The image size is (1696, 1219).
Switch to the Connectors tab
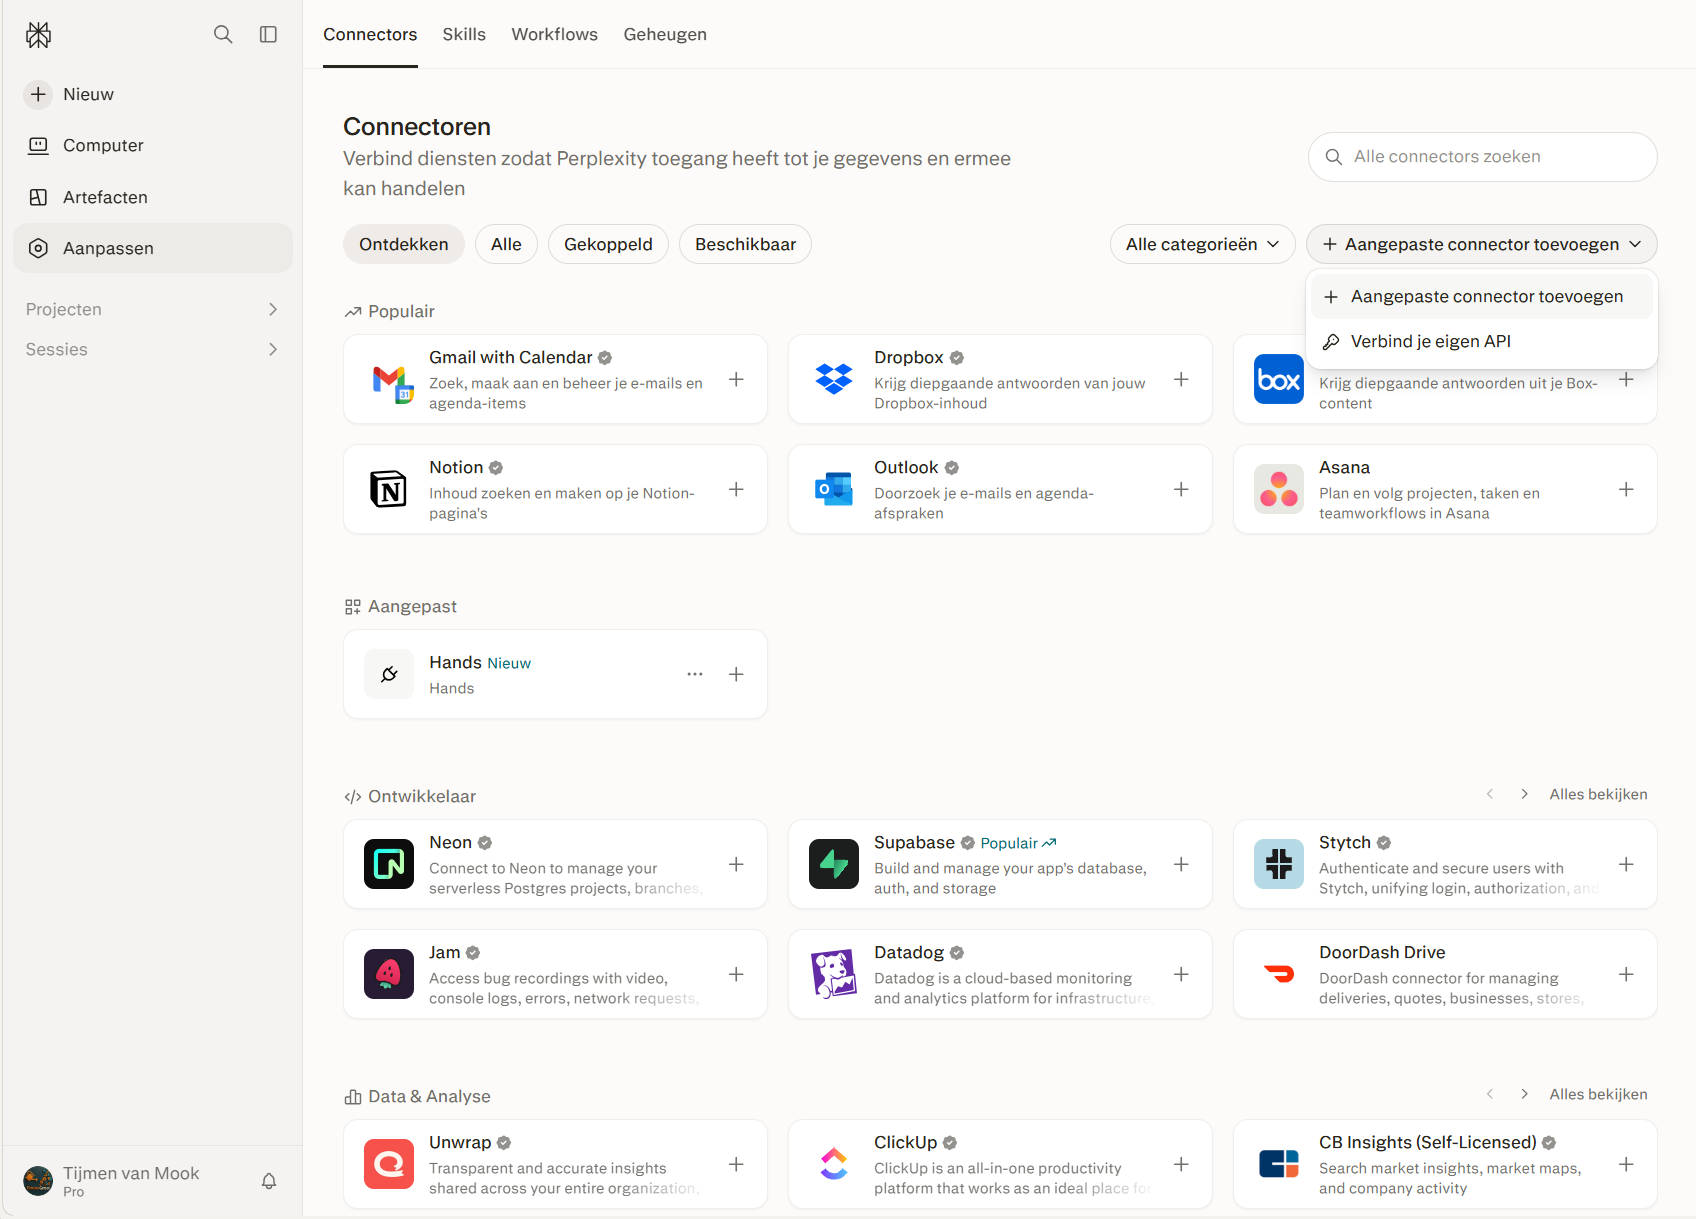tap(370, 34)
